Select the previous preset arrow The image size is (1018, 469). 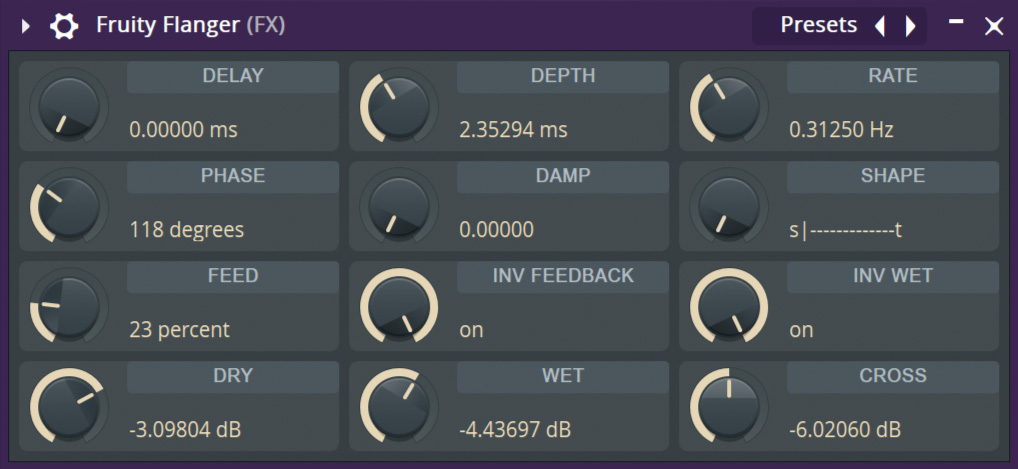click(880, 26)
